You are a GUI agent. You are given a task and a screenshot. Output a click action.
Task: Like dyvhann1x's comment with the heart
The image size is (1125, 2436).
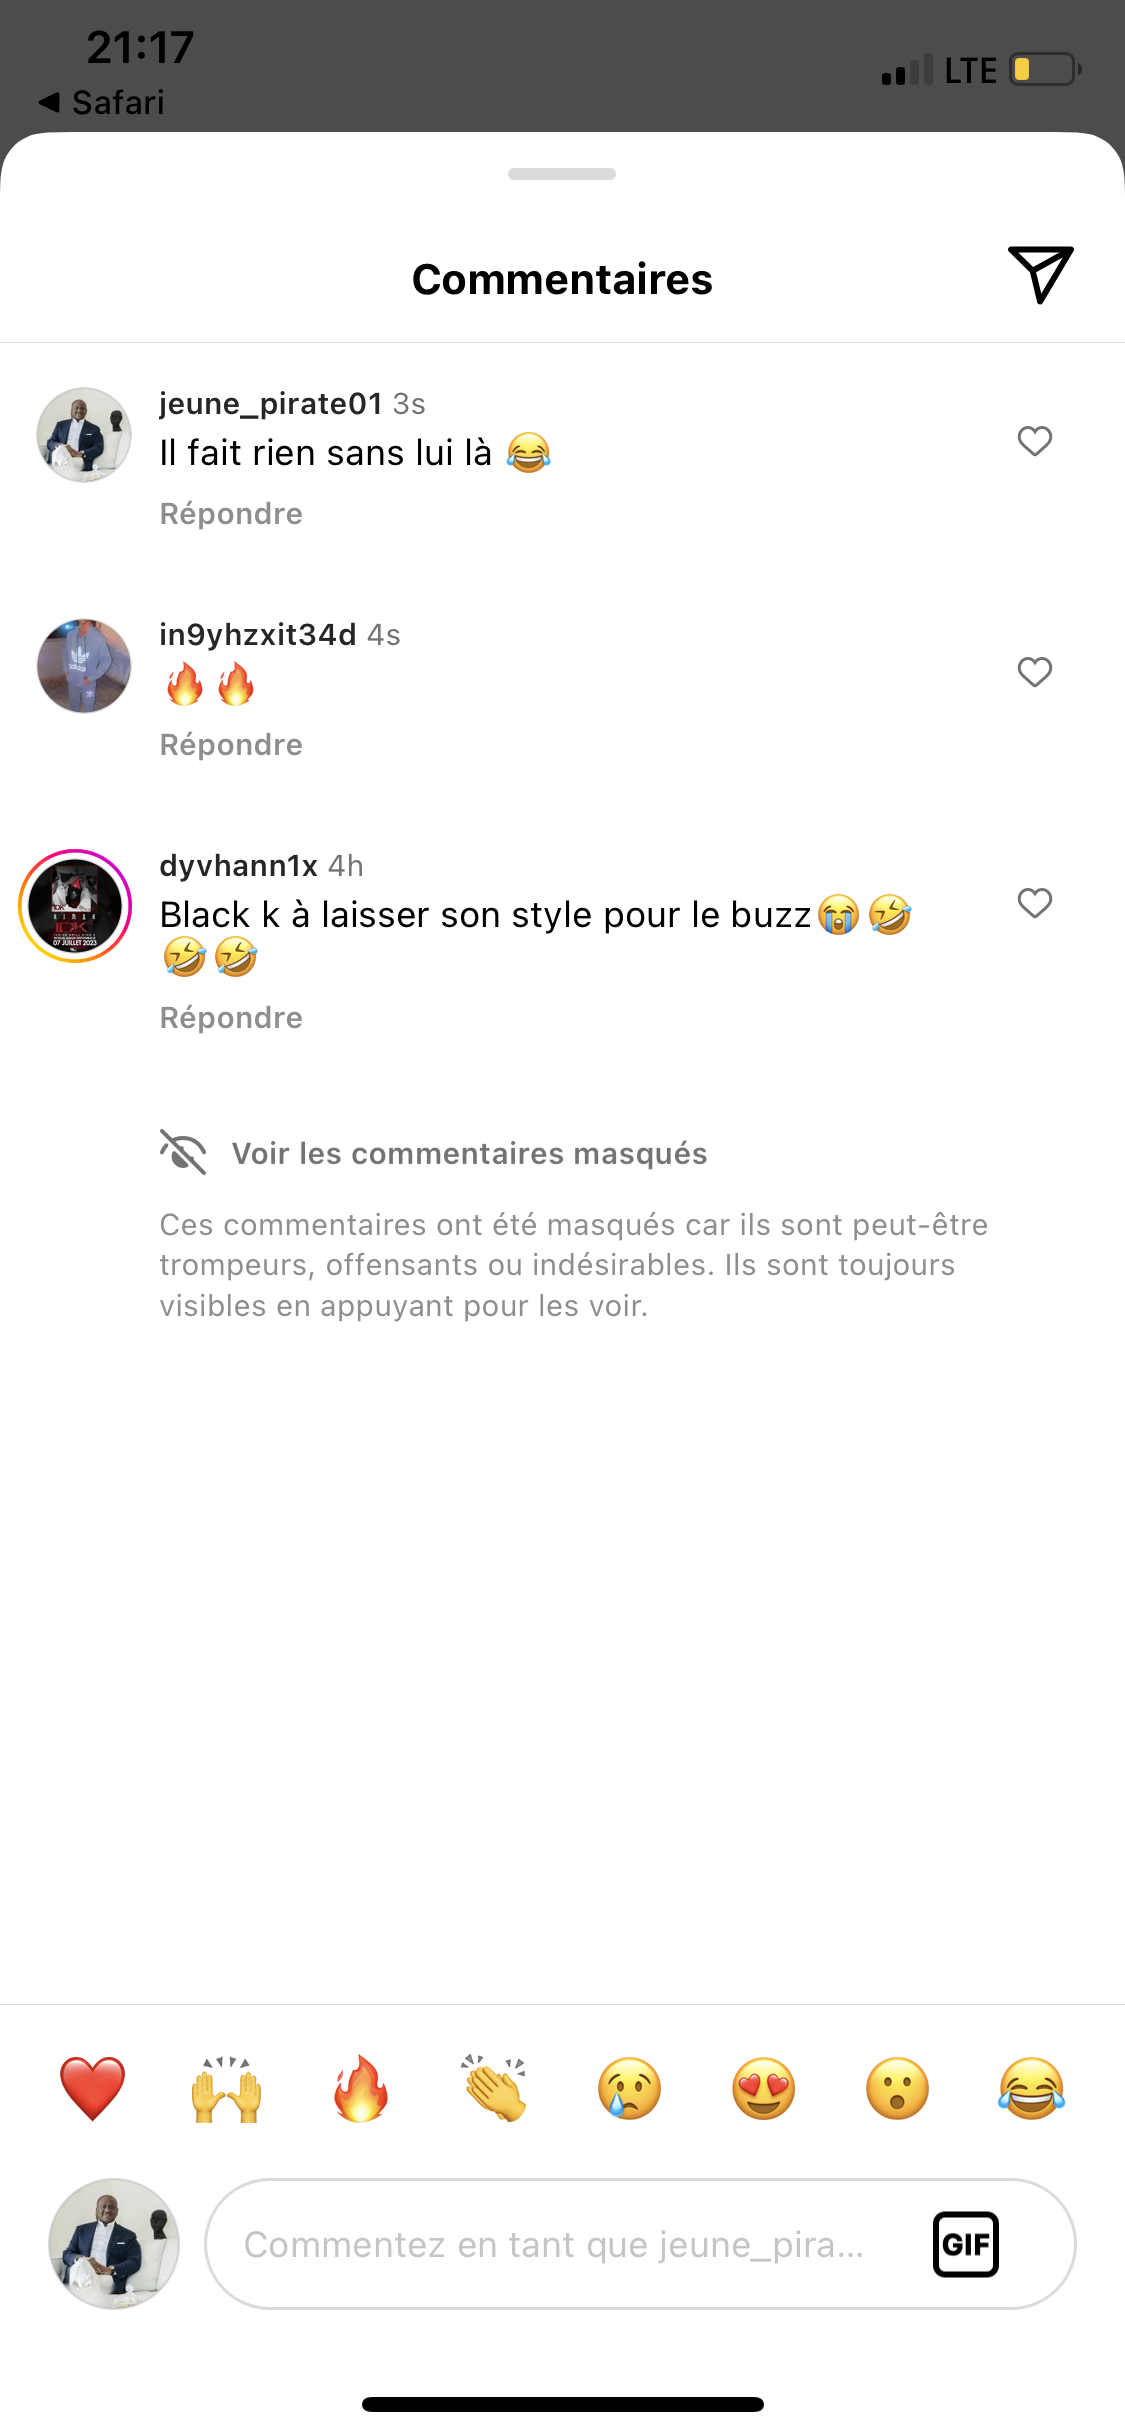coord(1035,903)
